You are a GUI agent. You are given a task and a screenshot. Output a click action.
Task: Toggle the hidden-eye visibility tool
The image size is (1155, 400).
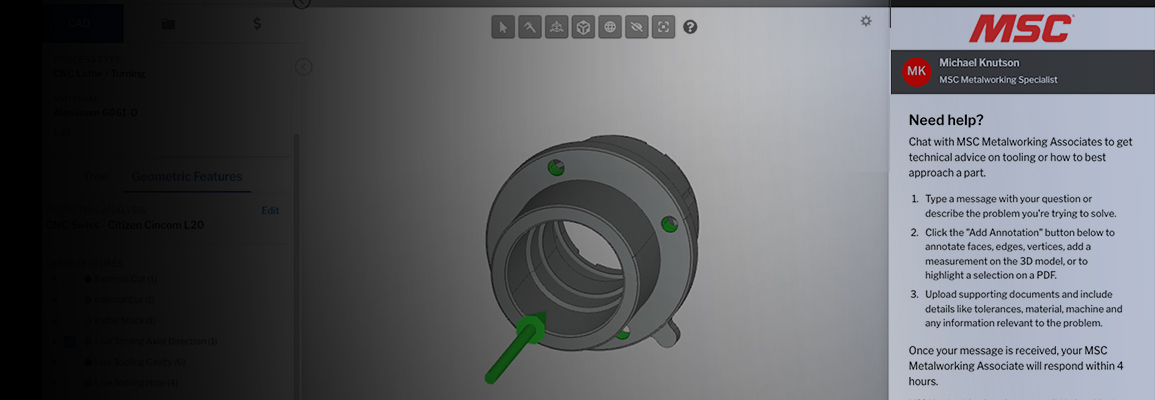coord(636,27)
